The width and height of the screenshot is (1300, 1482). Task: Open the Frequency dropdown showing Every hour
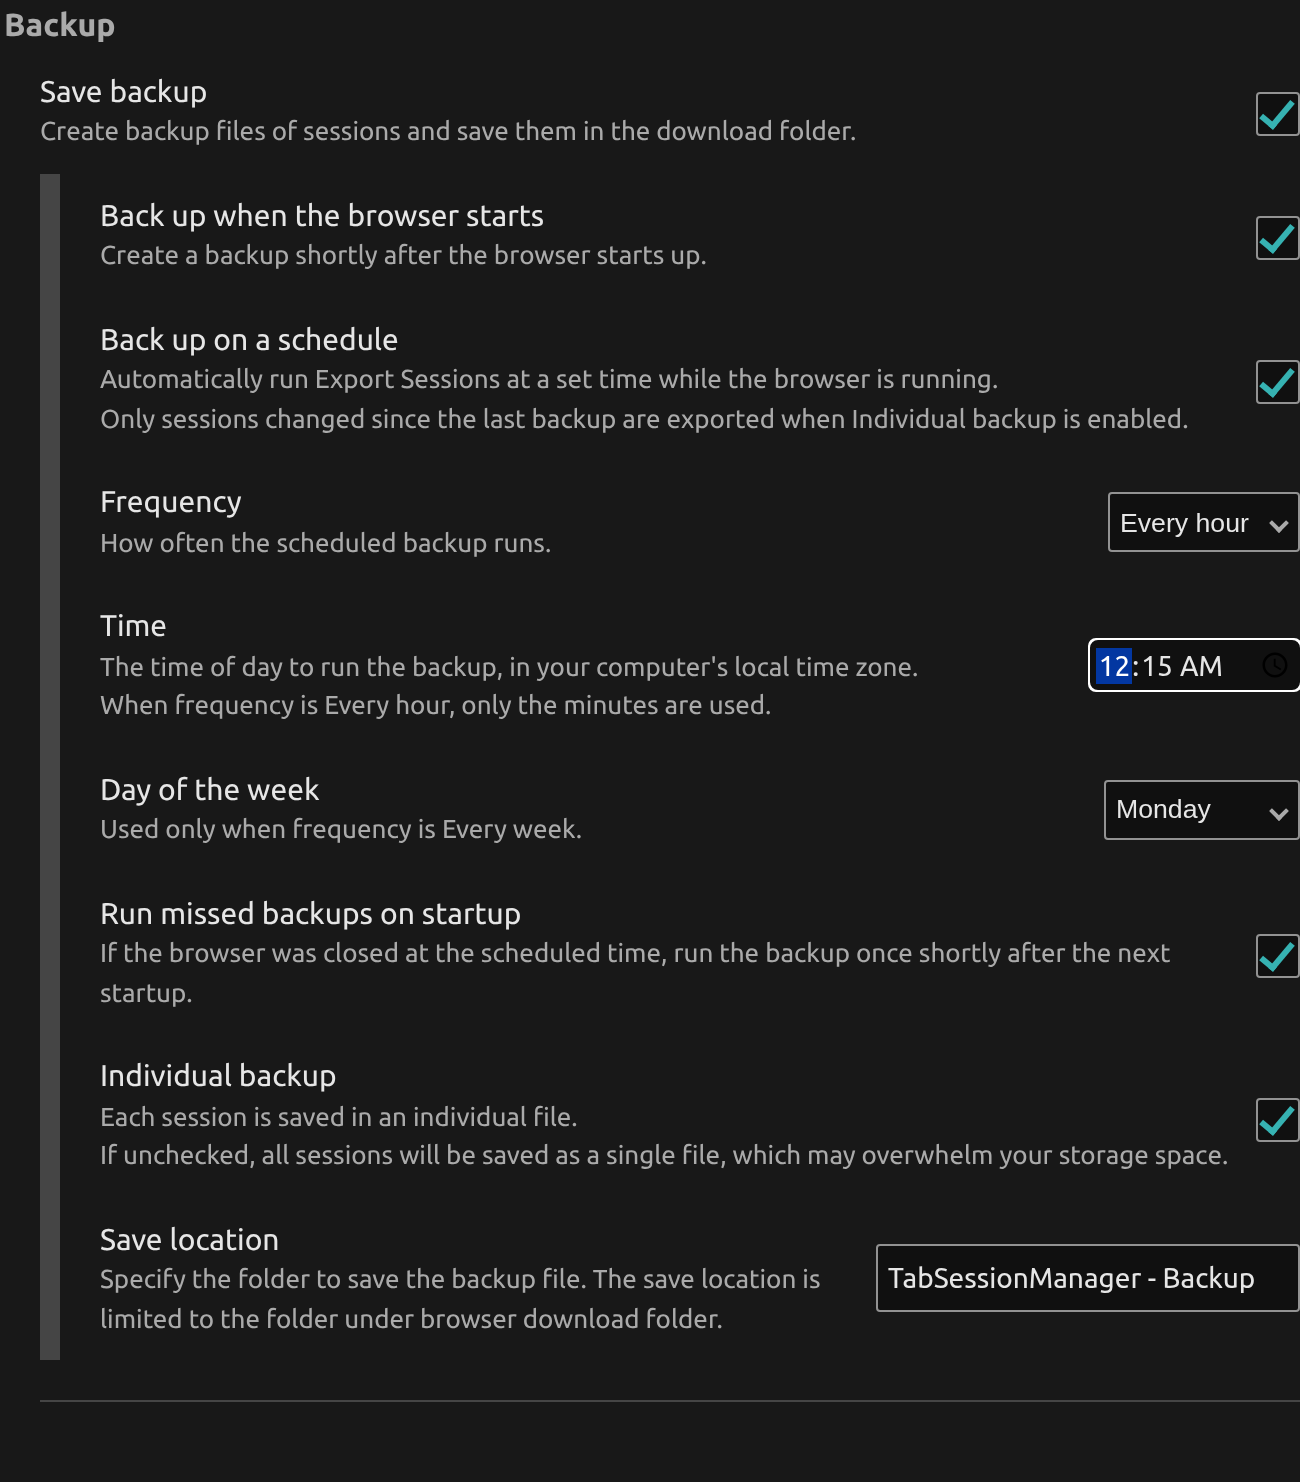pos(1203,522)
